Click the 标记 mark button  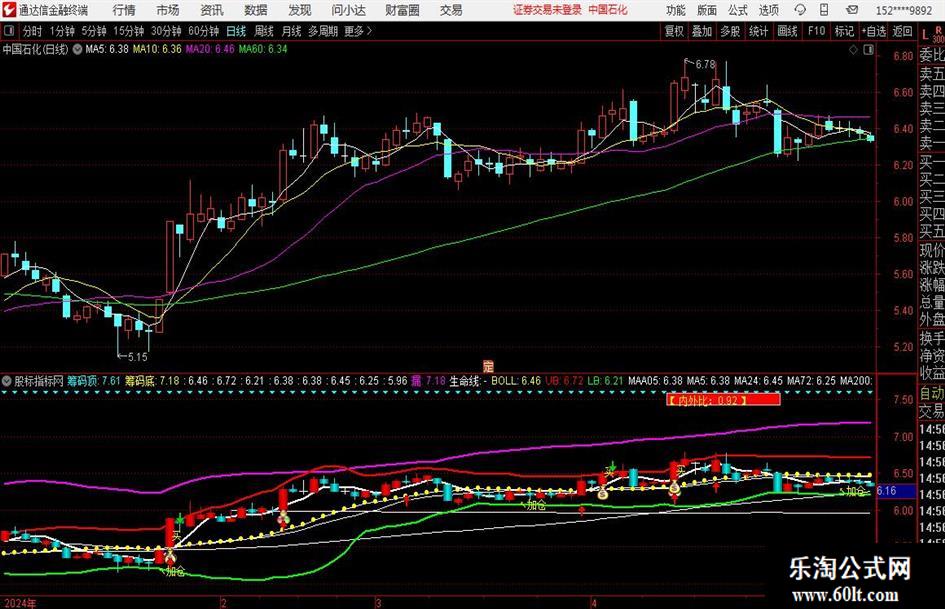(x=844, y=31)
